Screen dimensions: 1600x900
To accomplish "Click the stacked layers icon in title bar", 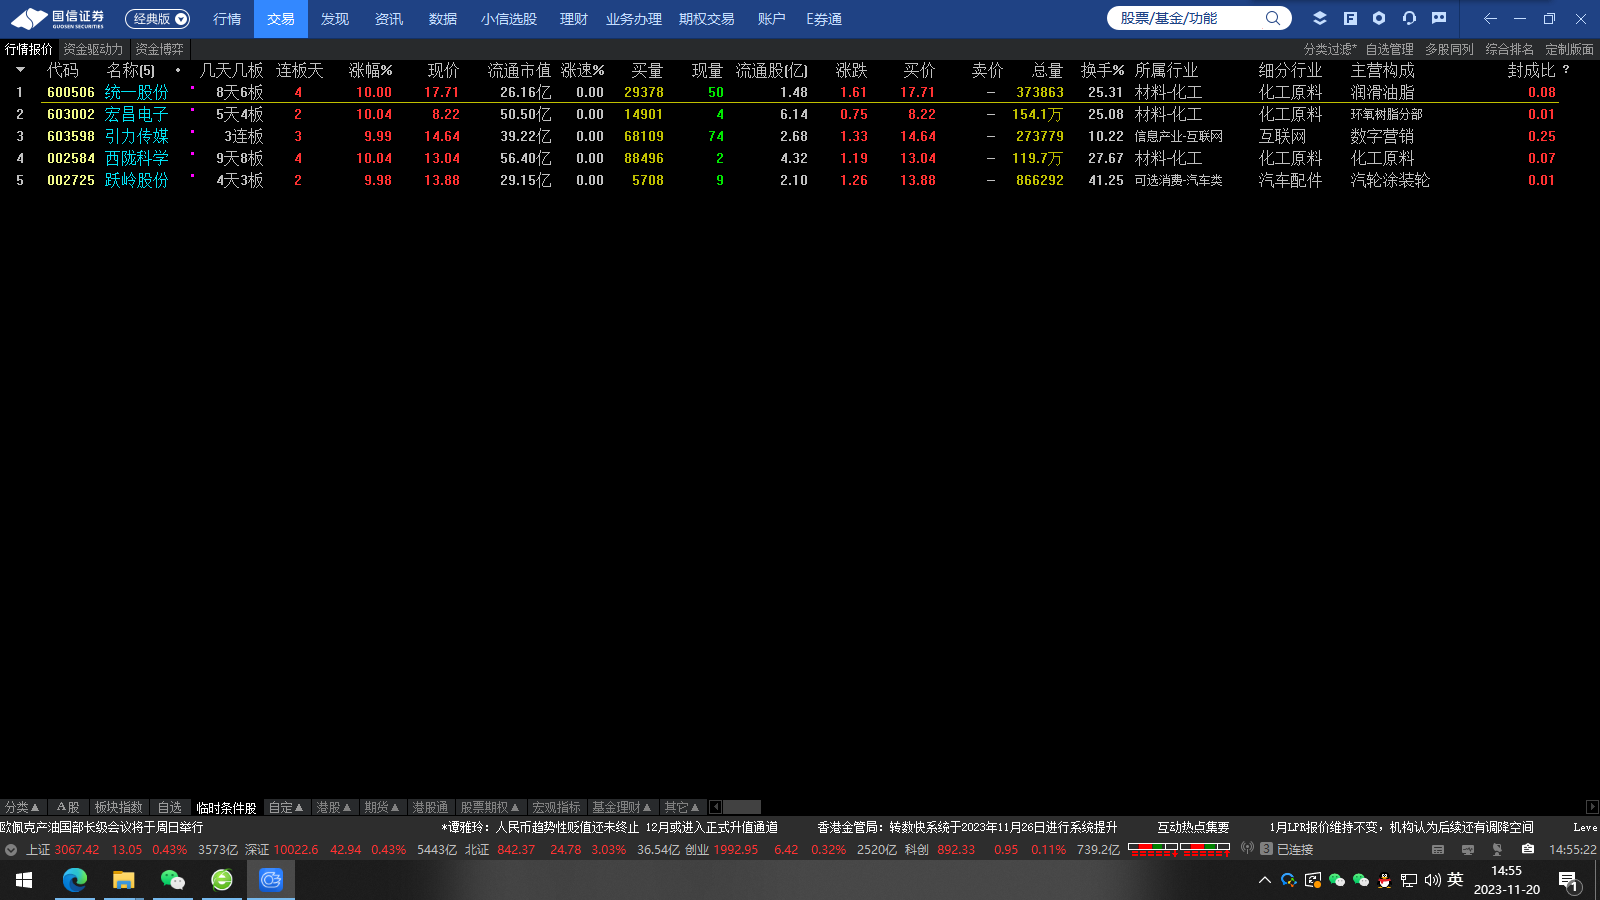I will click(1320, 18).
